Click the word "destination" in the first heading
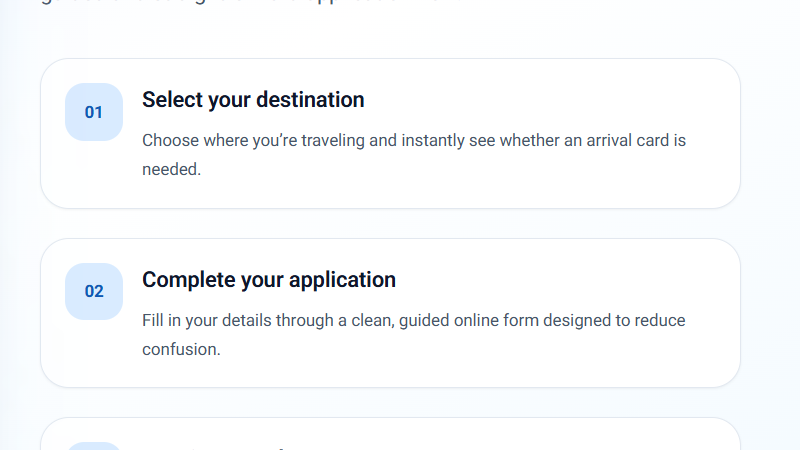This screenshot has height=450, width=800. tap(310, 99)
